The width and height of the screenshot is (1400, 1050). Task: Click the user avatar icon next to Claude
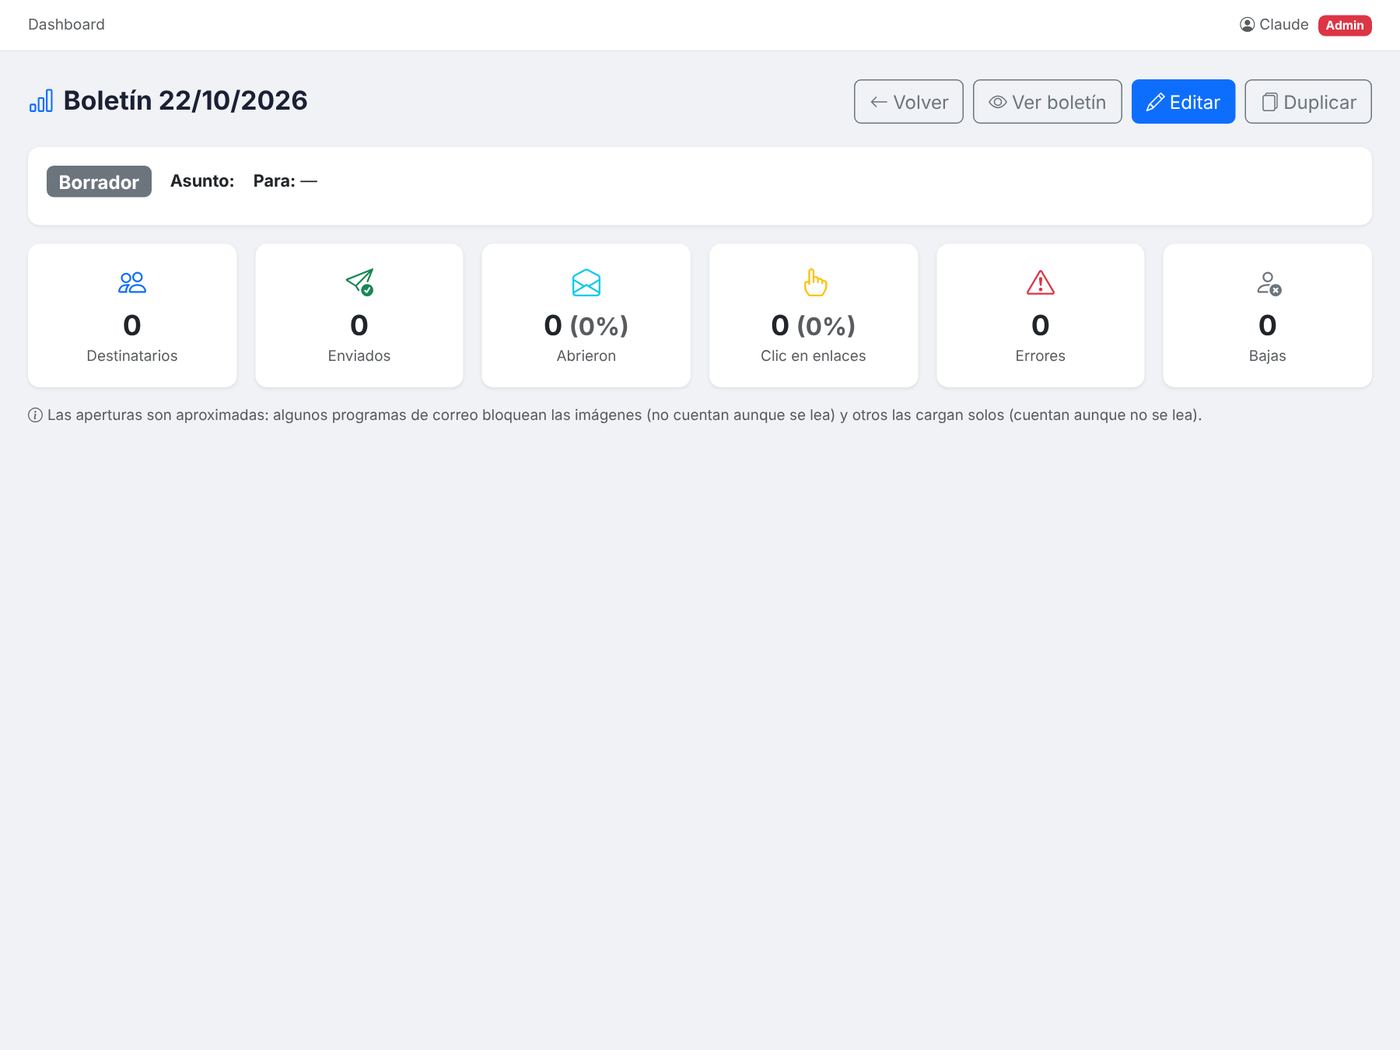click(x=1247, y=25)
